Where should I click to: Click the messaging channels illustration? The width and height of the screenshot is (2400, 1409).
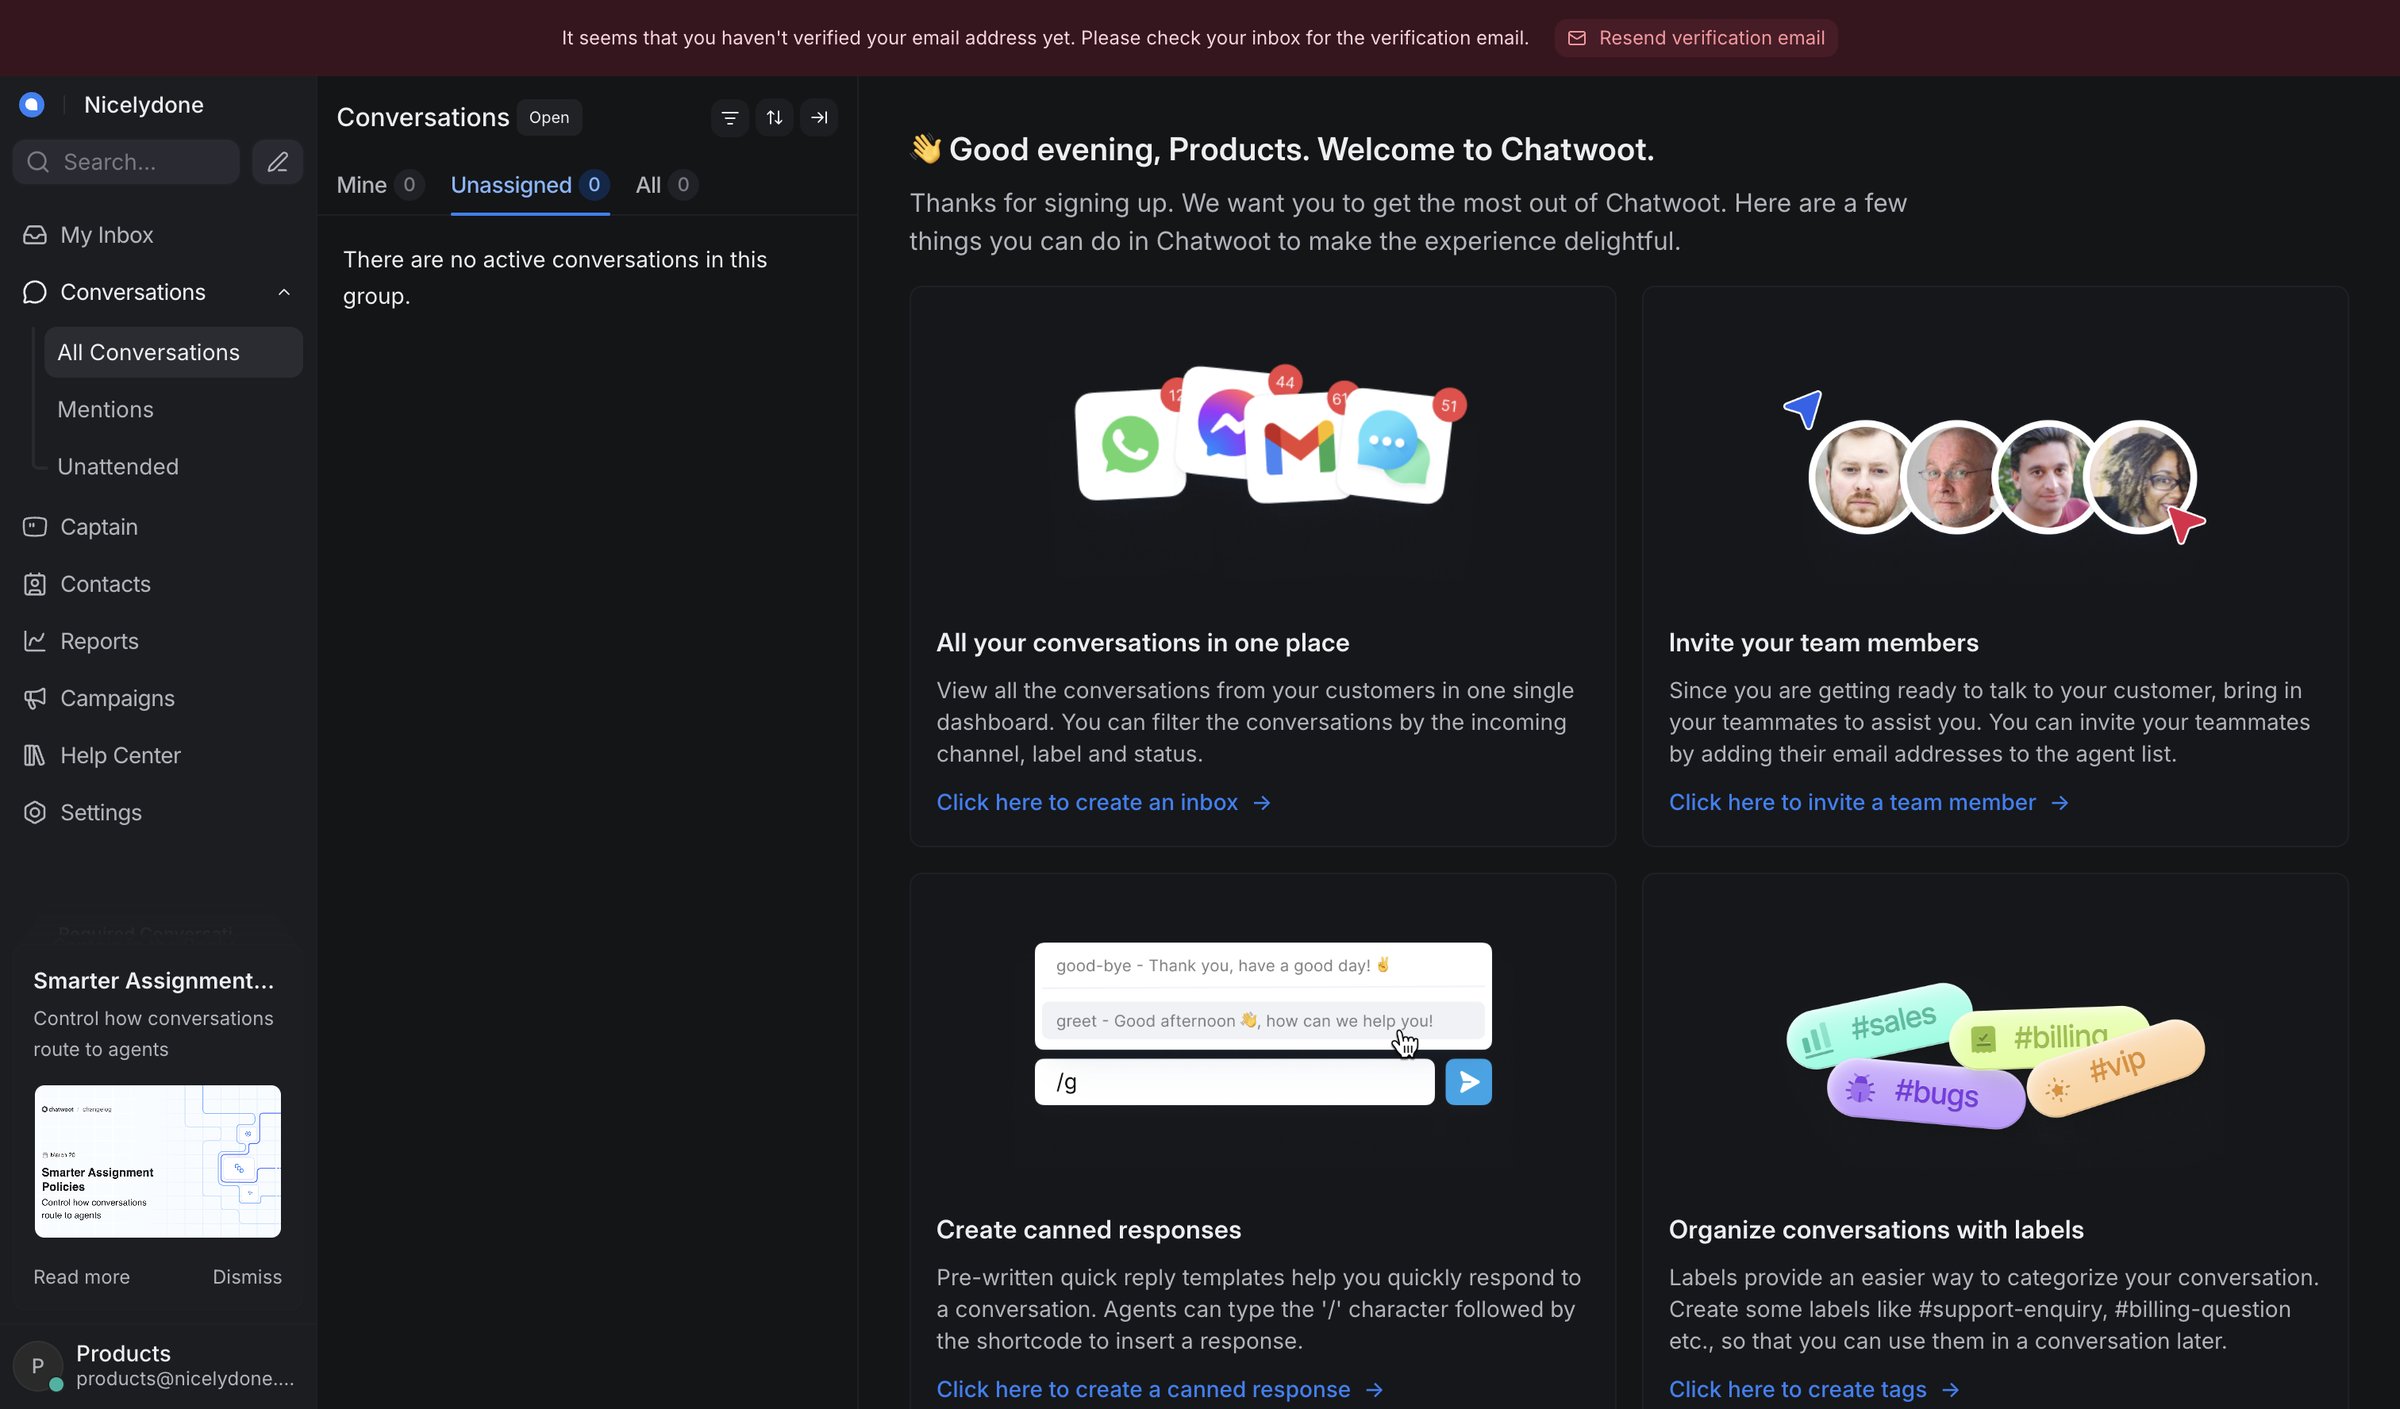1270,436
